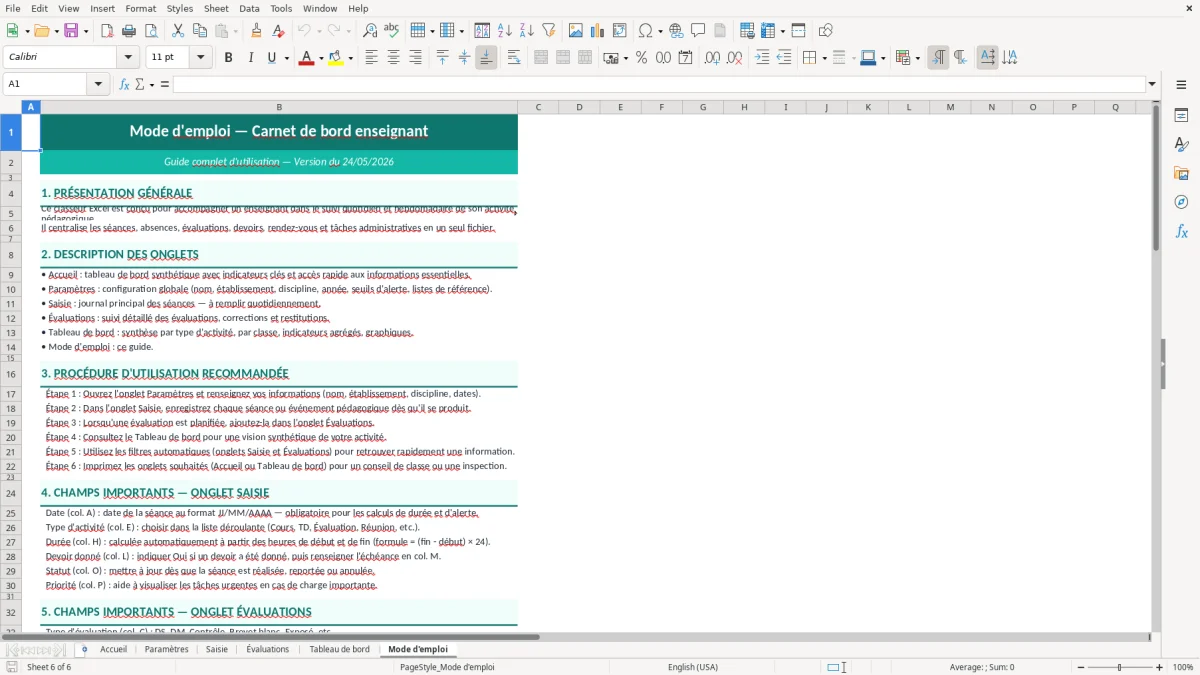Viewport: 1200px width, 675px height.
Task: Click the Accueil sheet tab
Action: (x=113, y=649)
